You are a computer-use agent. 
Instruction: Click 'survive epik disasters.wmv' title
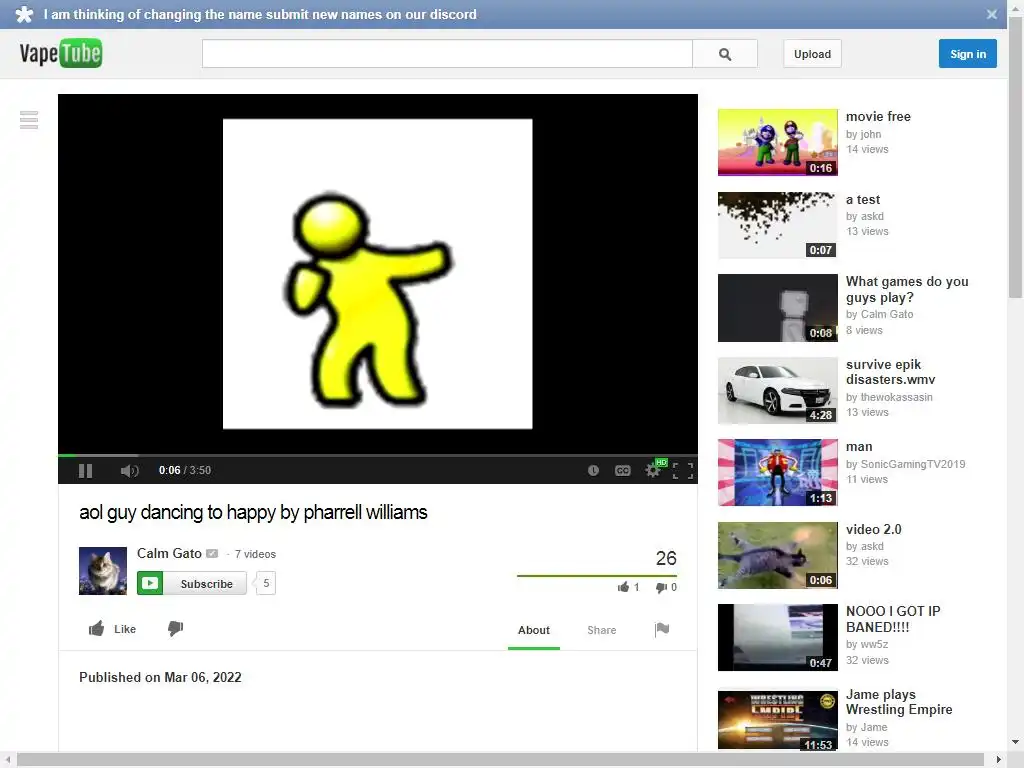(891, 372)
